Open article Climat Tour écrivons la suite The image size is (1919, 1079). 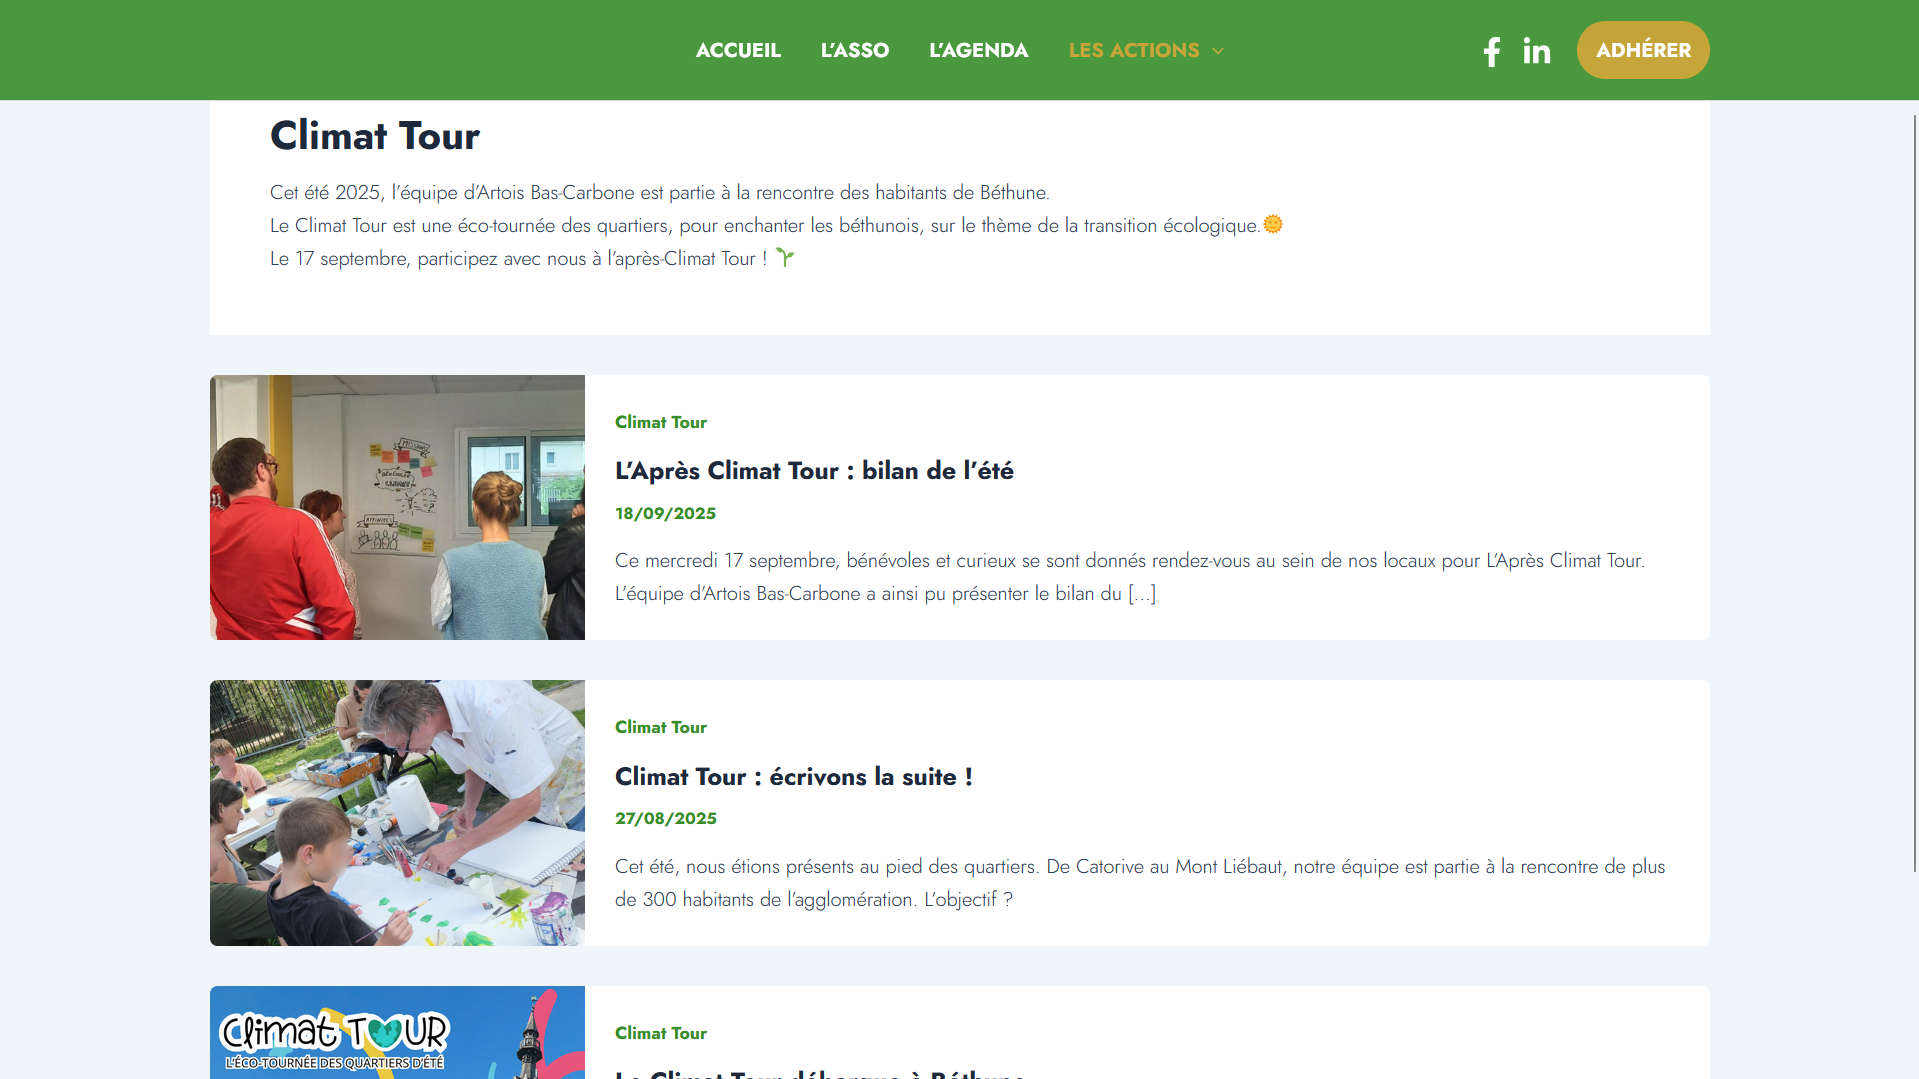click(x=793, y=777)
